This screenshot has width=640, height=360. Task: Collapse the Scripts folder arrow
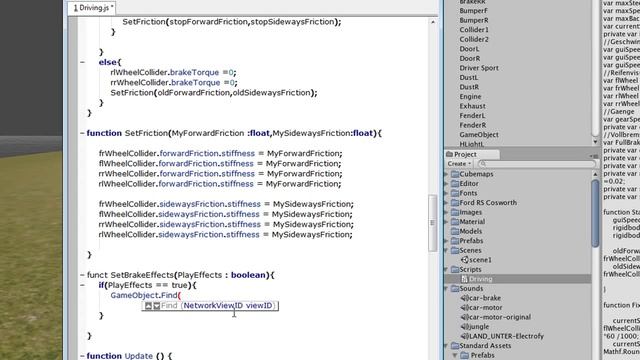point(447,269)
